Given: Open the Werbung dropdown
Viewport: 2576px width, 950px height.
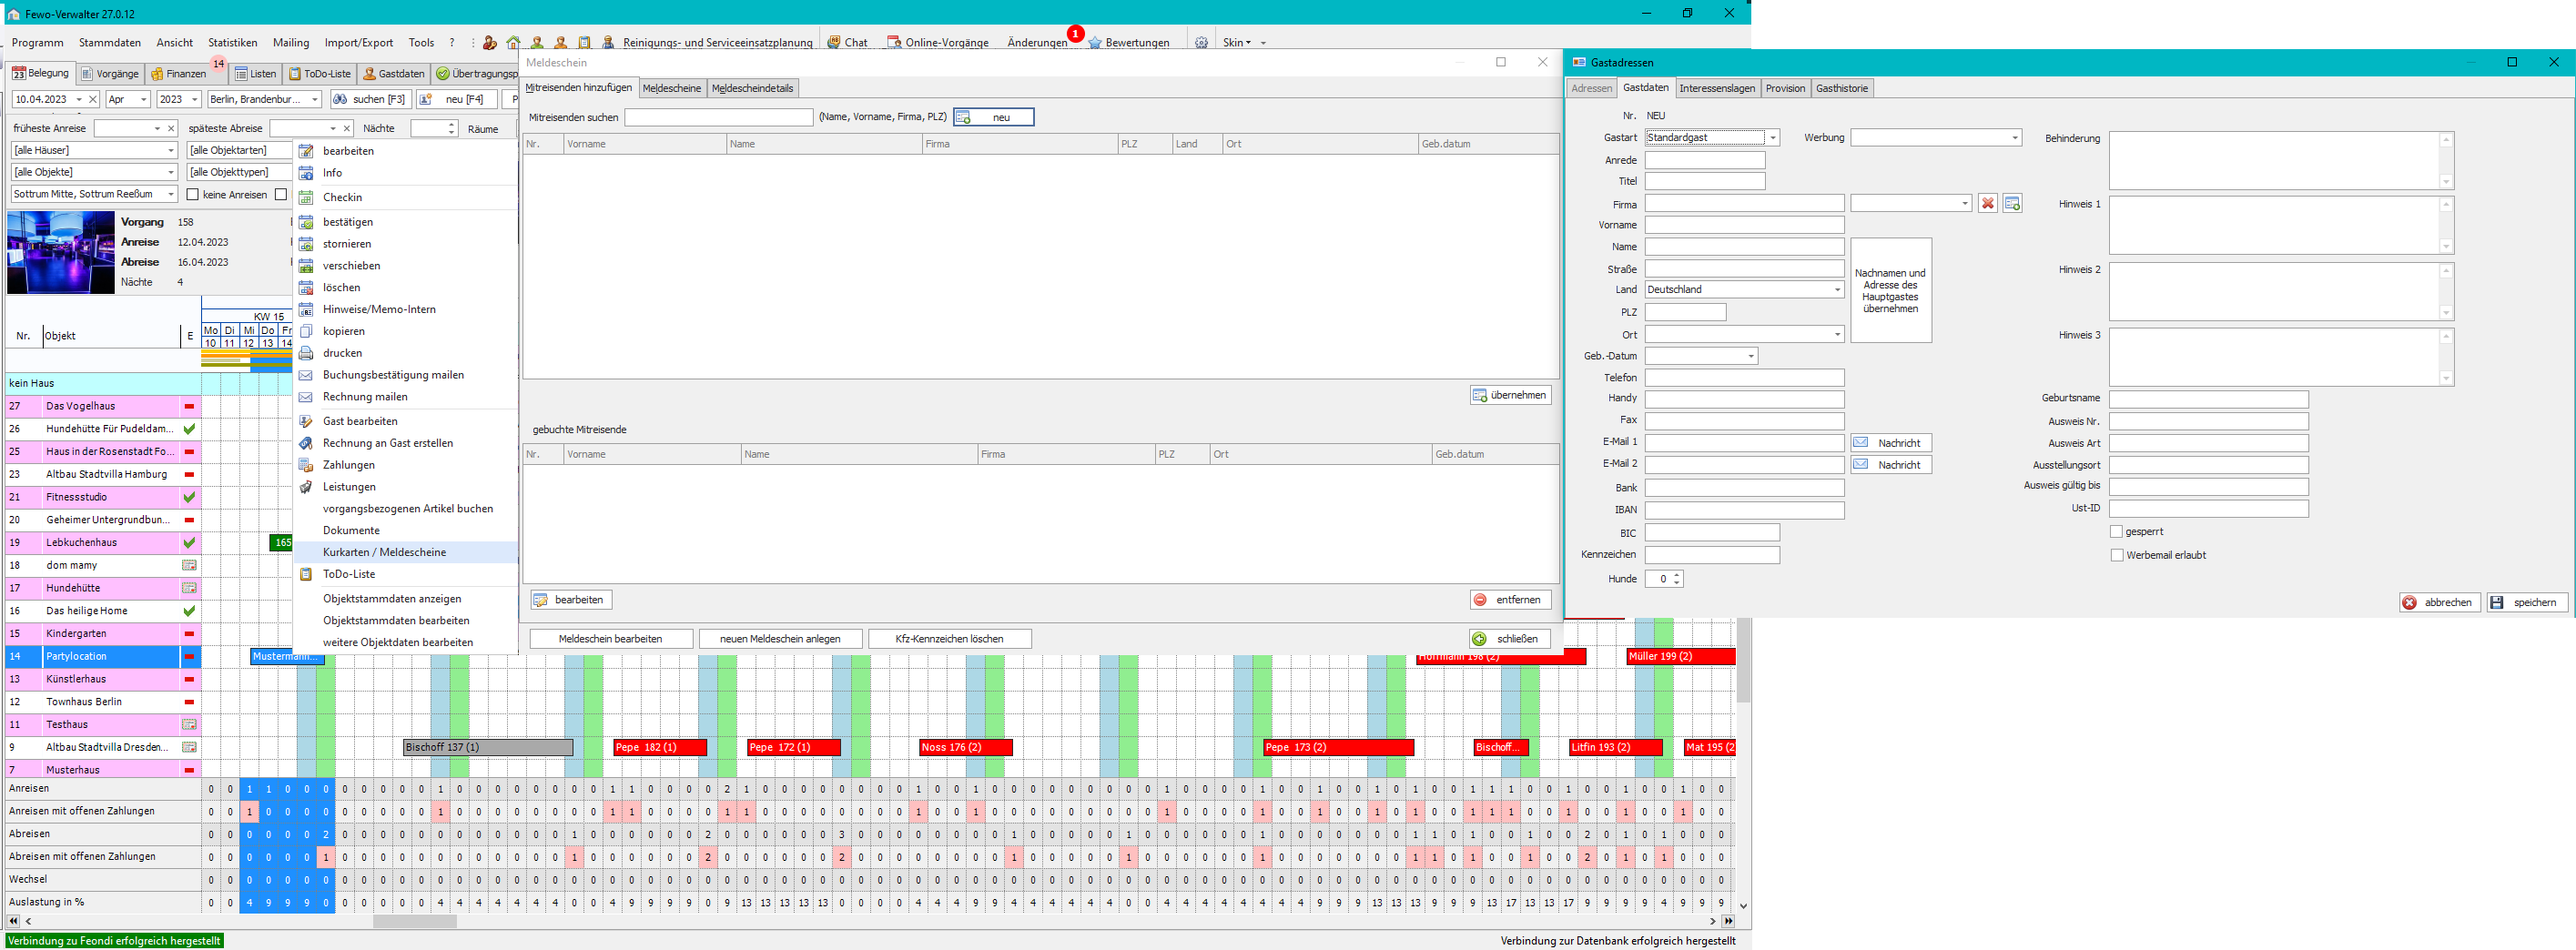Looking at the screenshot, I should [2014, 138].
